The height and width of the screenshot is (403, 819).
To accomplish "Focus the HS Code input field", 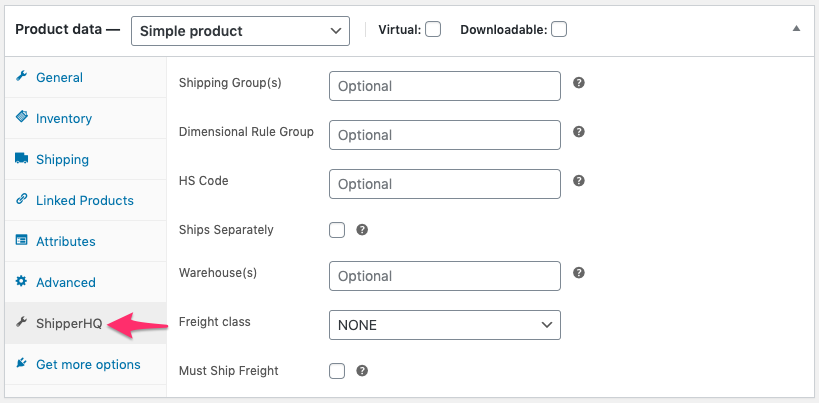I will 444,184.
